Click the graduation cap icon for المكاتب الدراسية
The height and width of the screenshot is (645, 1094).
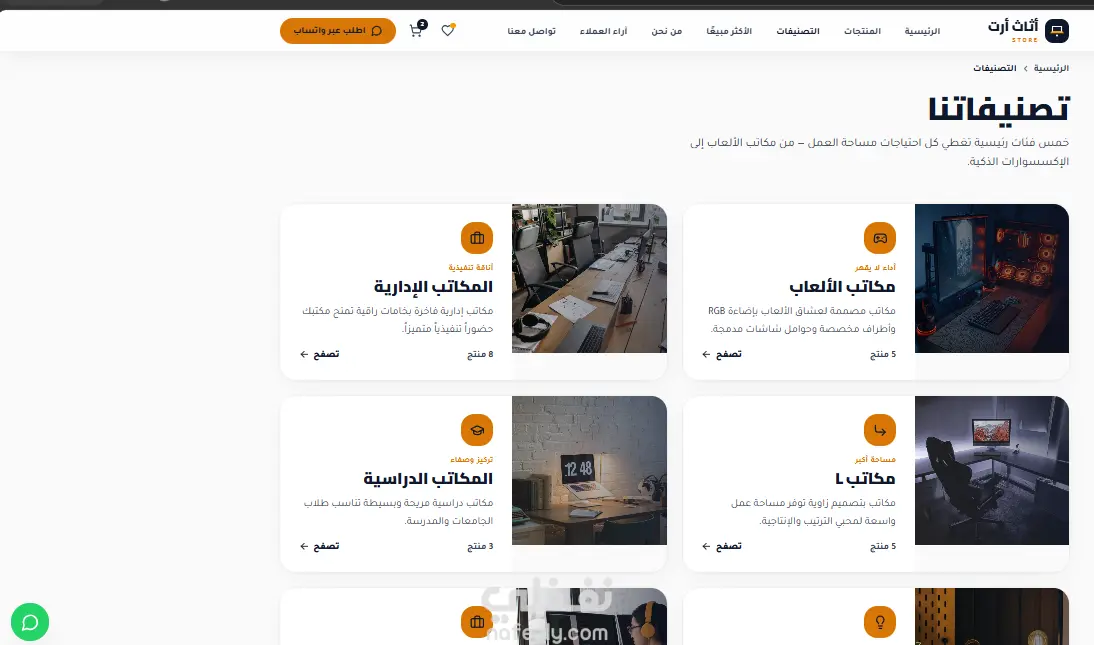tap(477, 430)
